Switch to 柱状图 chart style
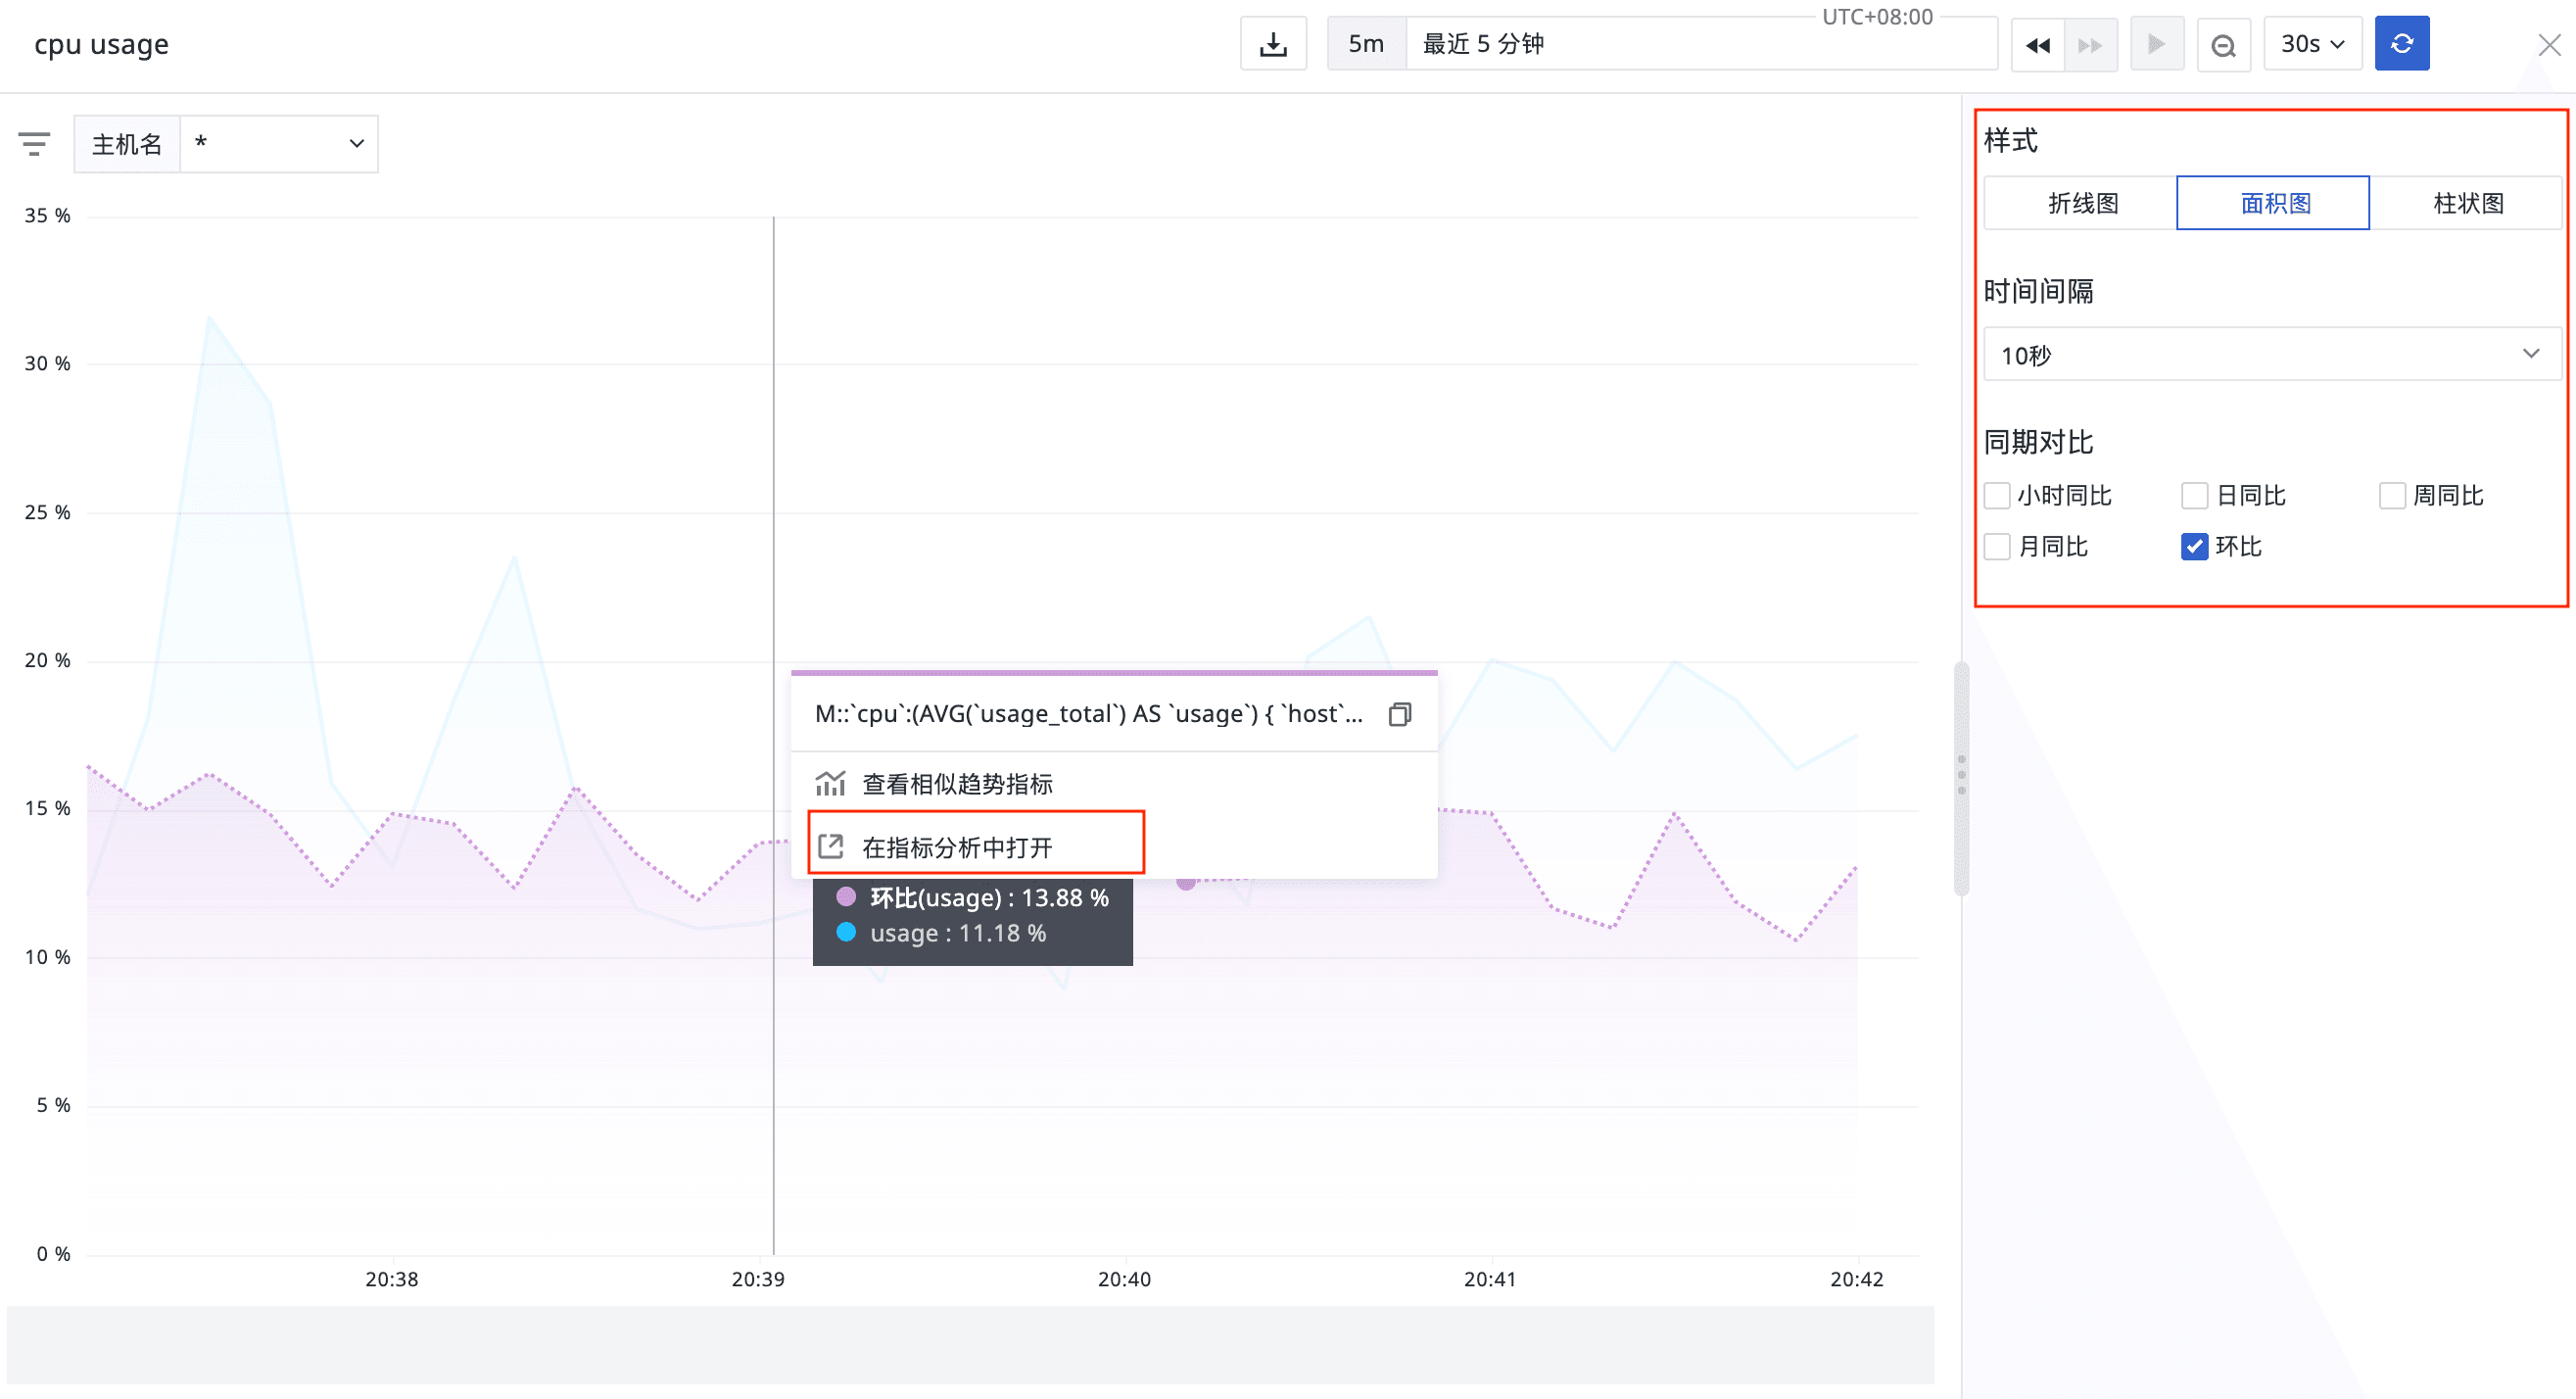This screenshot has height=1399, width=2576. [x=2467, y=204]
